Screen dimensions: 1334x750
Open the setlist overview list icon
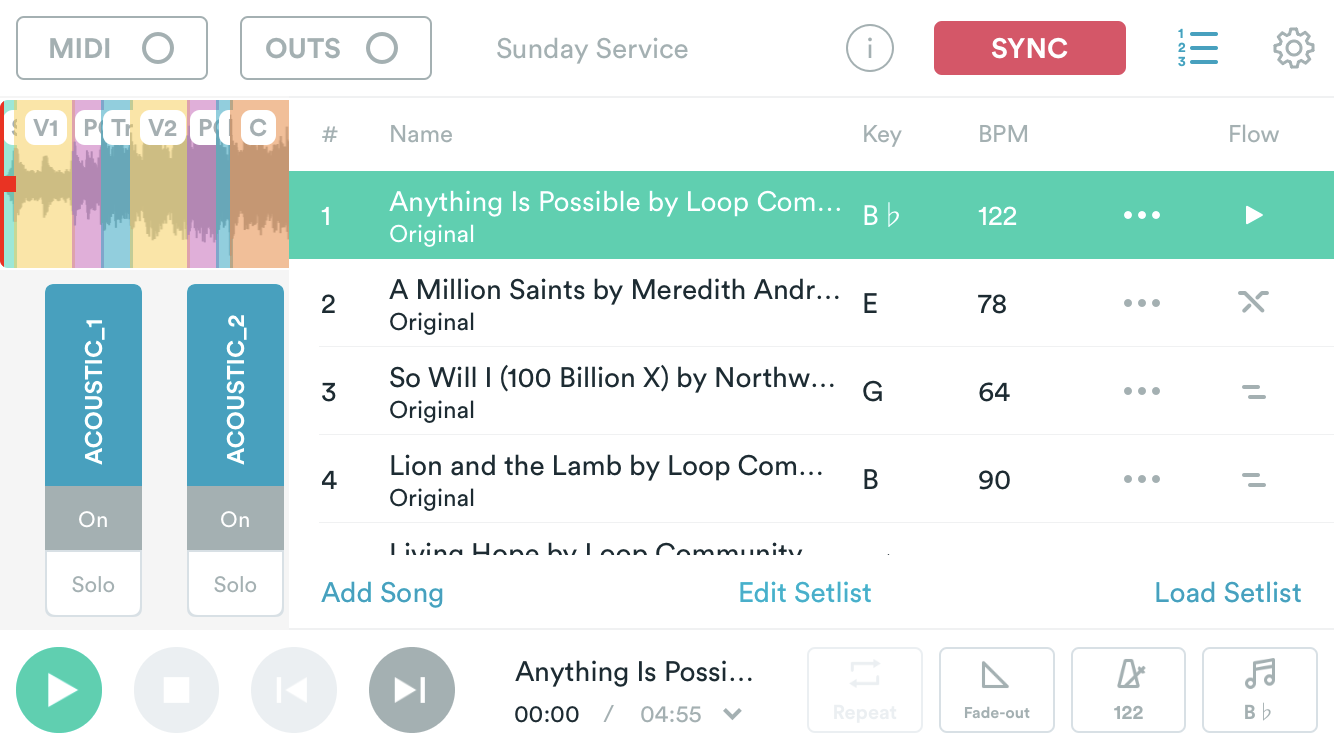1199,47
